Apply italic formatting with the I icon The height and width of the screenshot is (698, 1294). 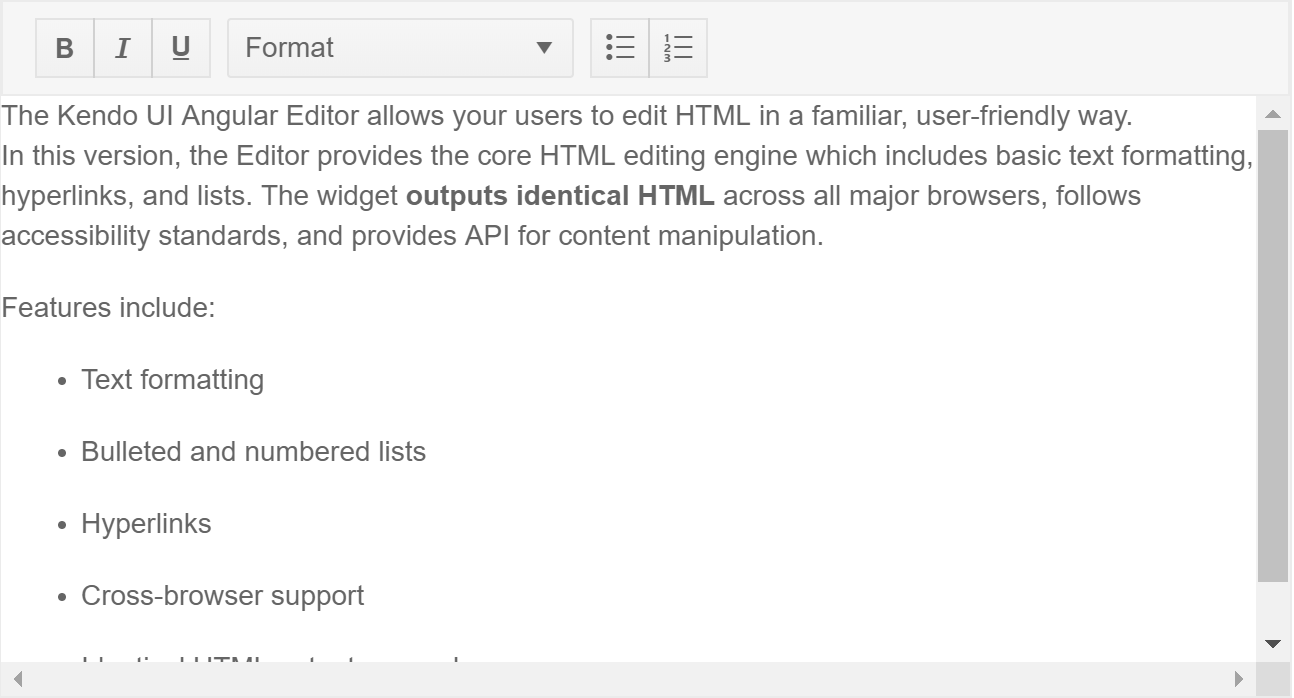[x=122, y=47]
